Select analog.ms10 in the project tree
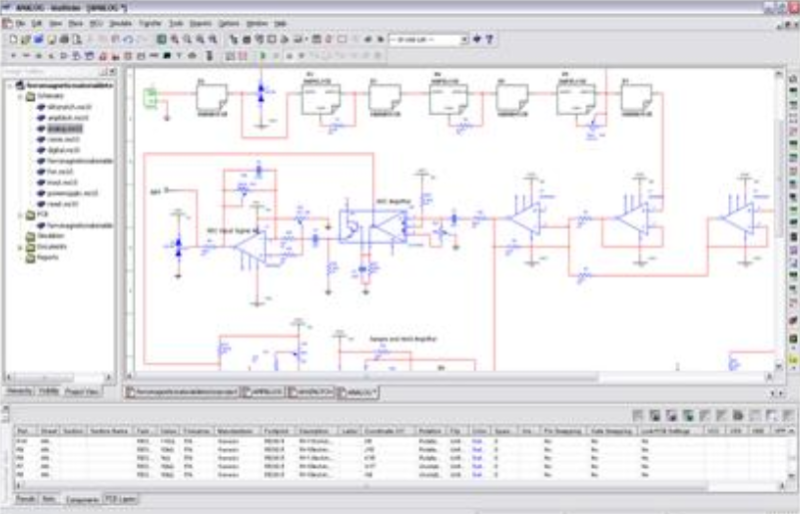This screenshot has height=514, width=800. pos(64,129)
